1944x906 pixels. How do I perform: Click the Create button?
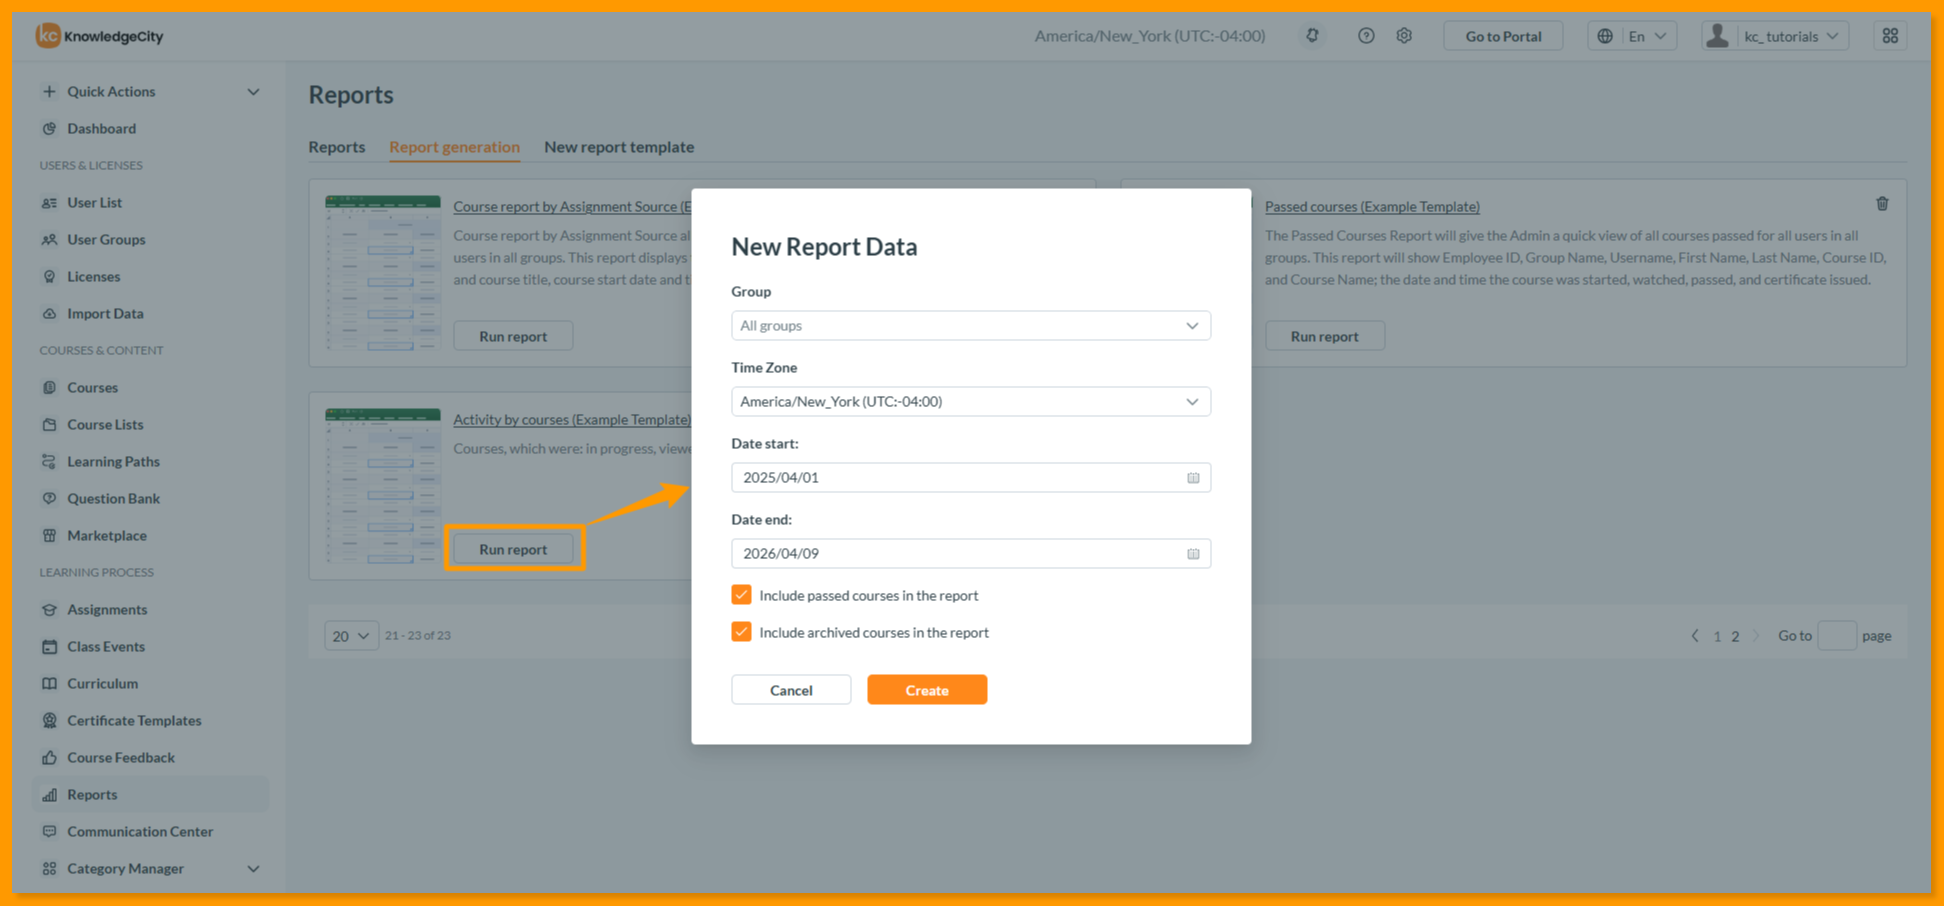(927, 690)
